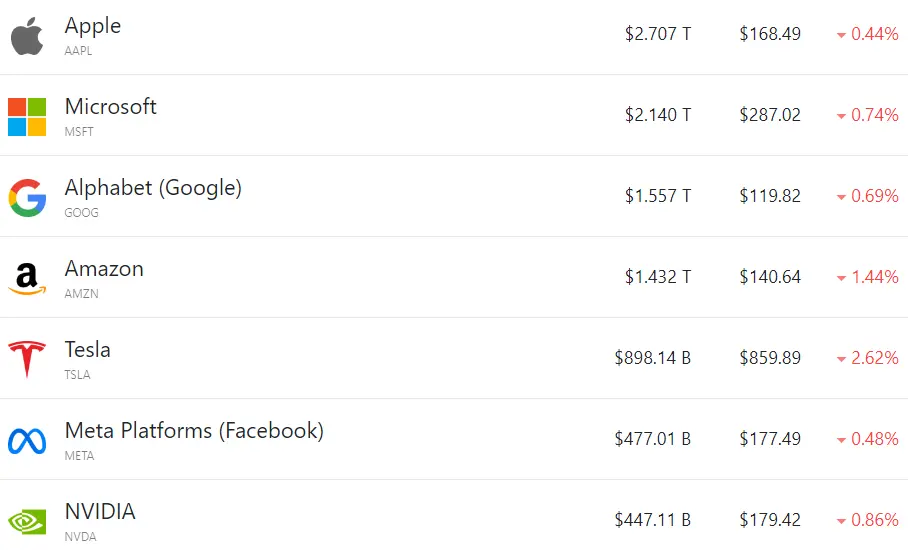Click the blue Meta infinity logo
908x550 pixels.
[x=27, y=441]
